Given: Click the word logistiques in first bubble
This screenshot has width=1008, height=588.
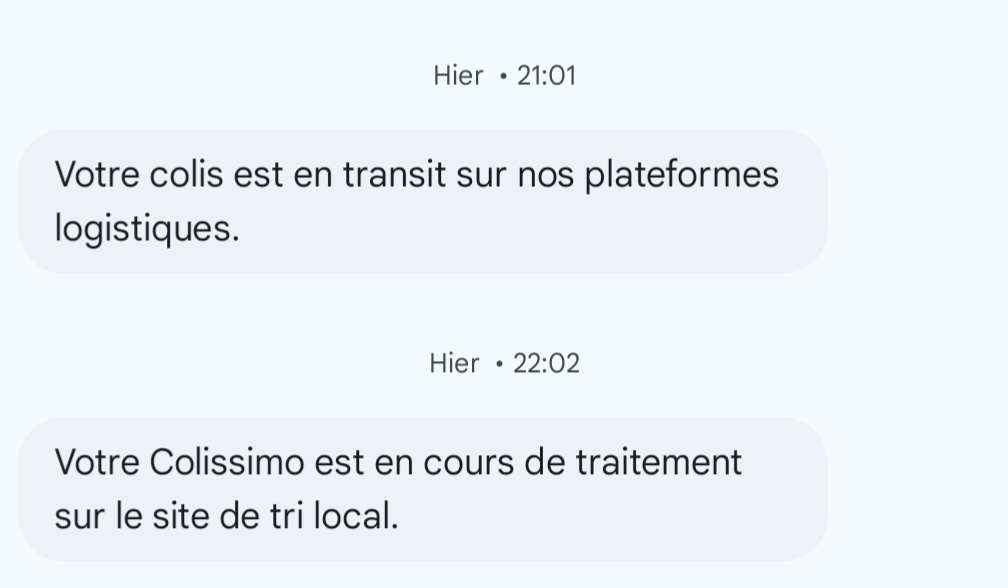Looking at the screenshot, I should pos(147,229).
